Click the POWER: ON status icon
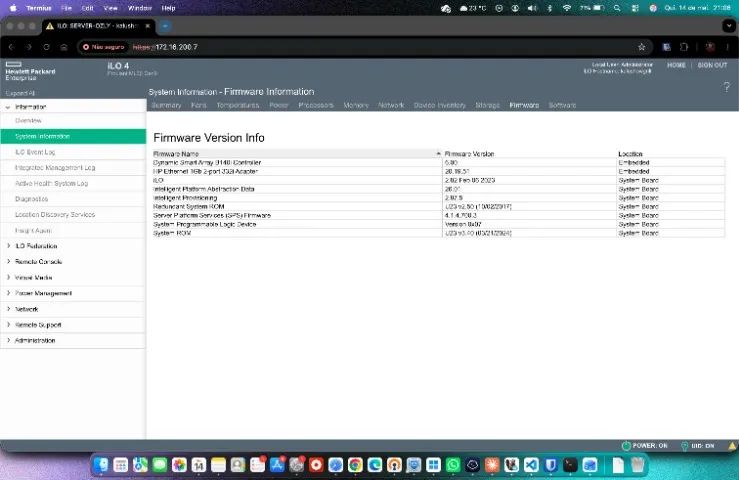 tap(626, 446)
